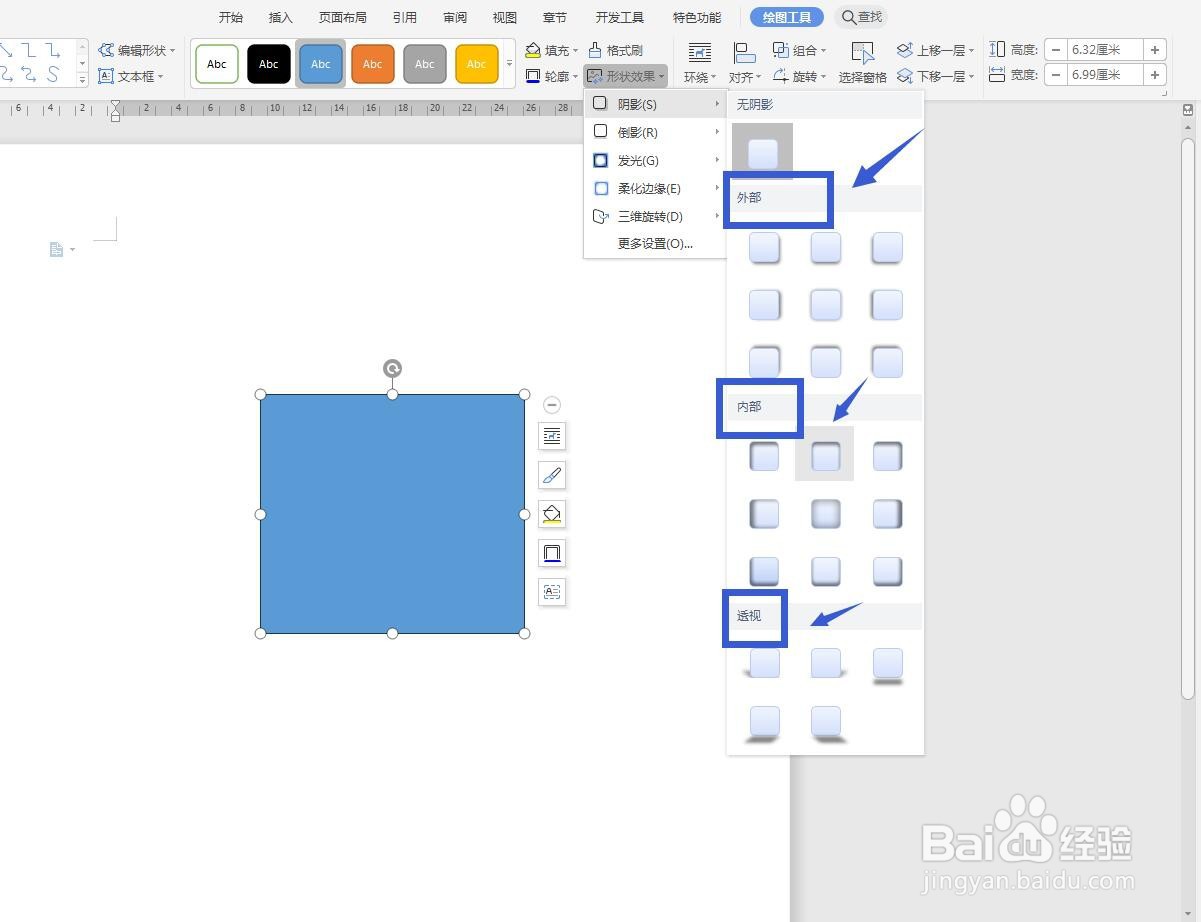1201x922 pixels.
Task: Click the text box quick icon
Action: (552, 592)
